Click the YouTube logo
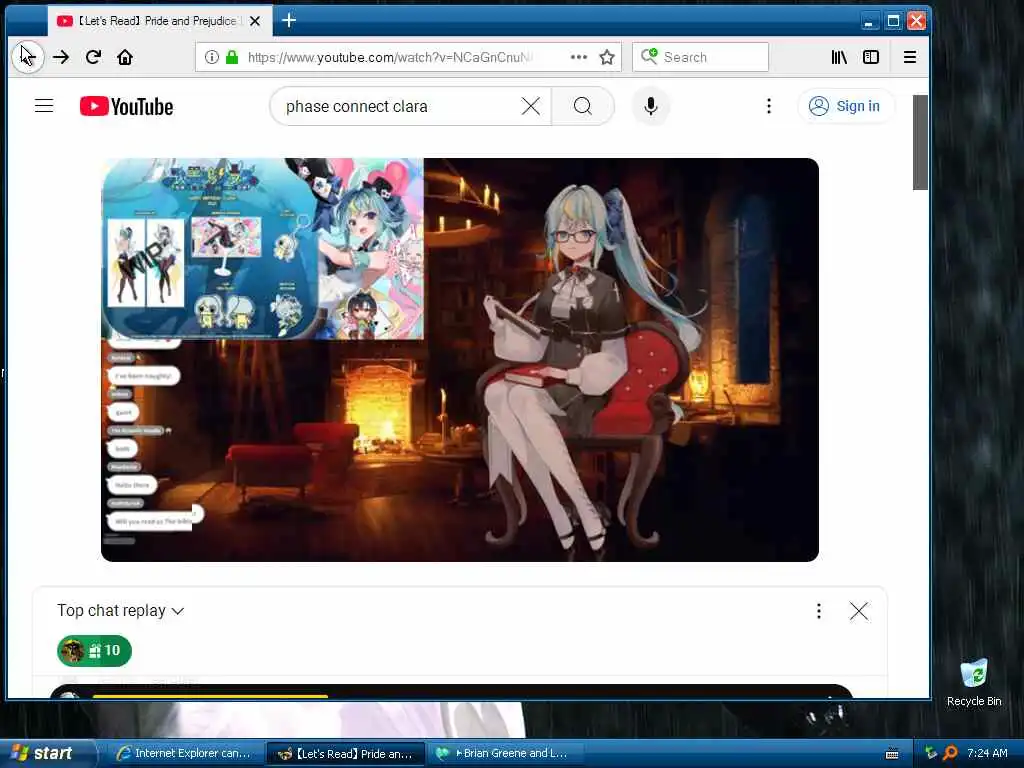The height and width of the screenshot is (768, 1024). point(127,106)
